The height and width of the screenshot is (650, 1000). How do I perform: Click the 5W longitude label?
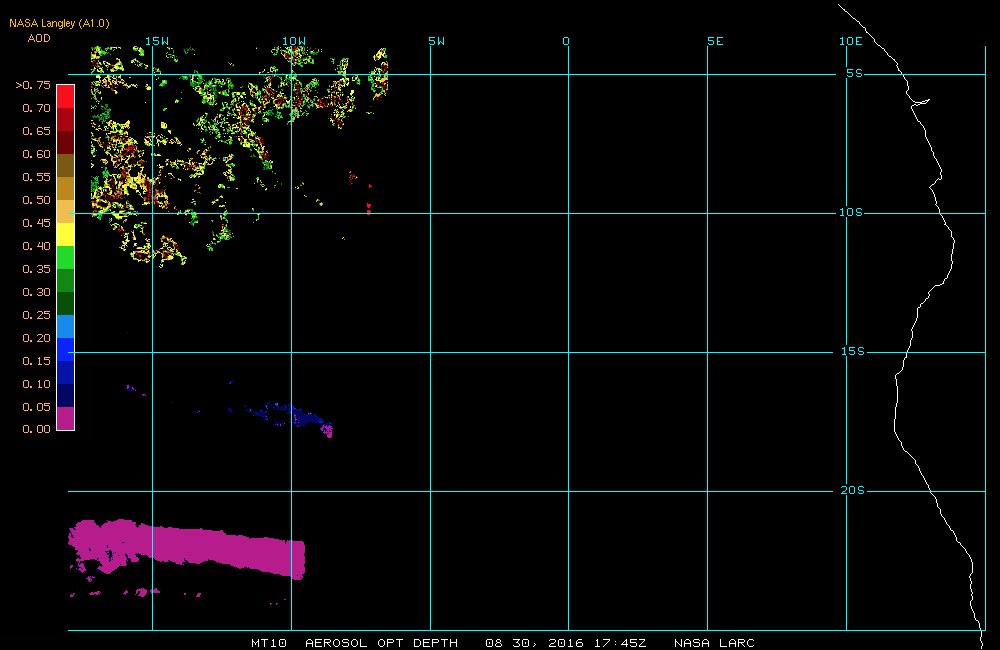[437, 41]
